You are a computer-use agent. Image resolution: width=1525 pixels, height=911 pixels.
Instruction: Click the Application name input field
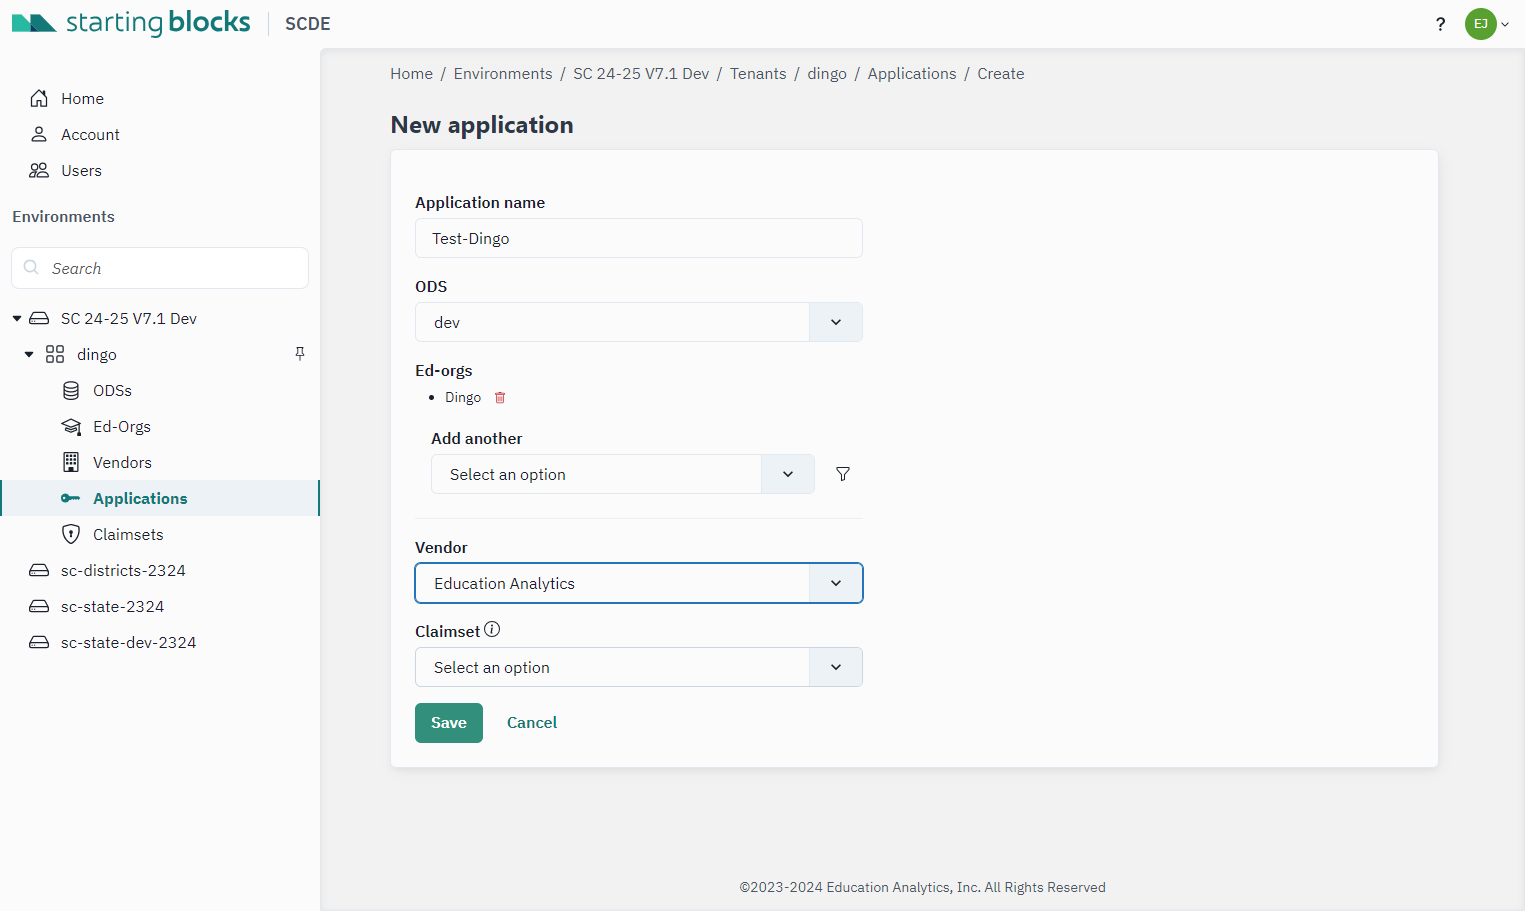639,238
